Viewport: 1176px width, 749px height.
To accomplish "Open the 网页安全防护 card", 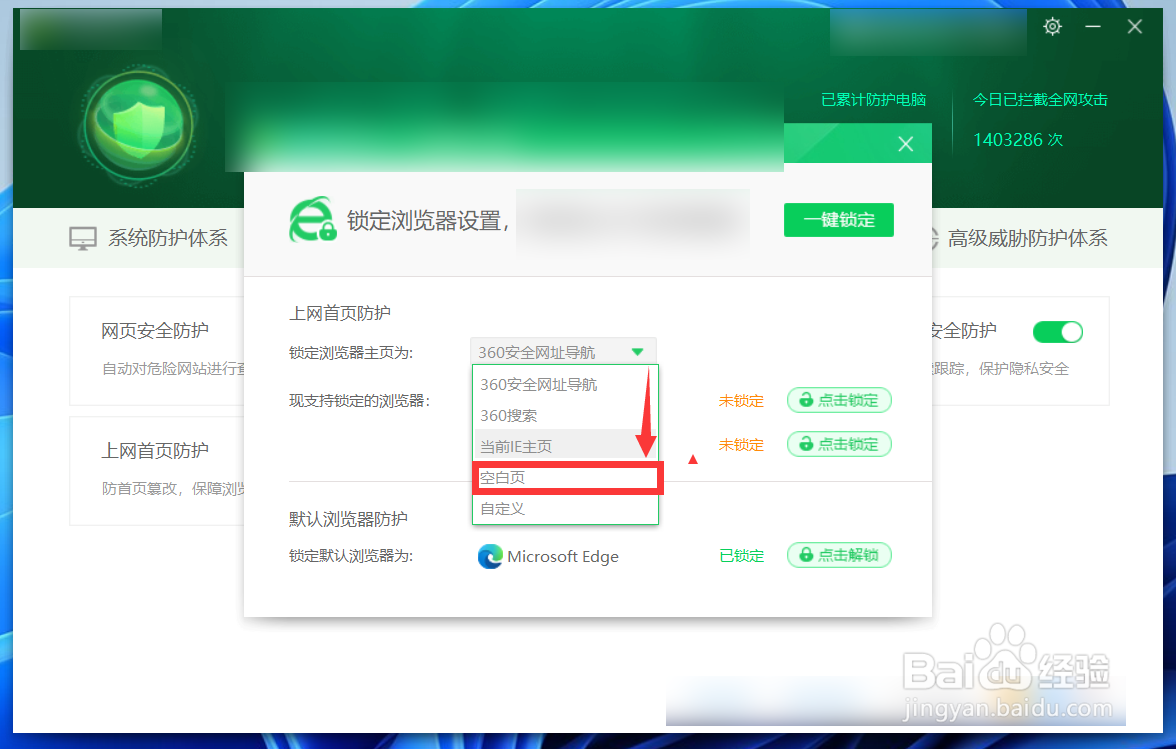I will pos(158,351).
